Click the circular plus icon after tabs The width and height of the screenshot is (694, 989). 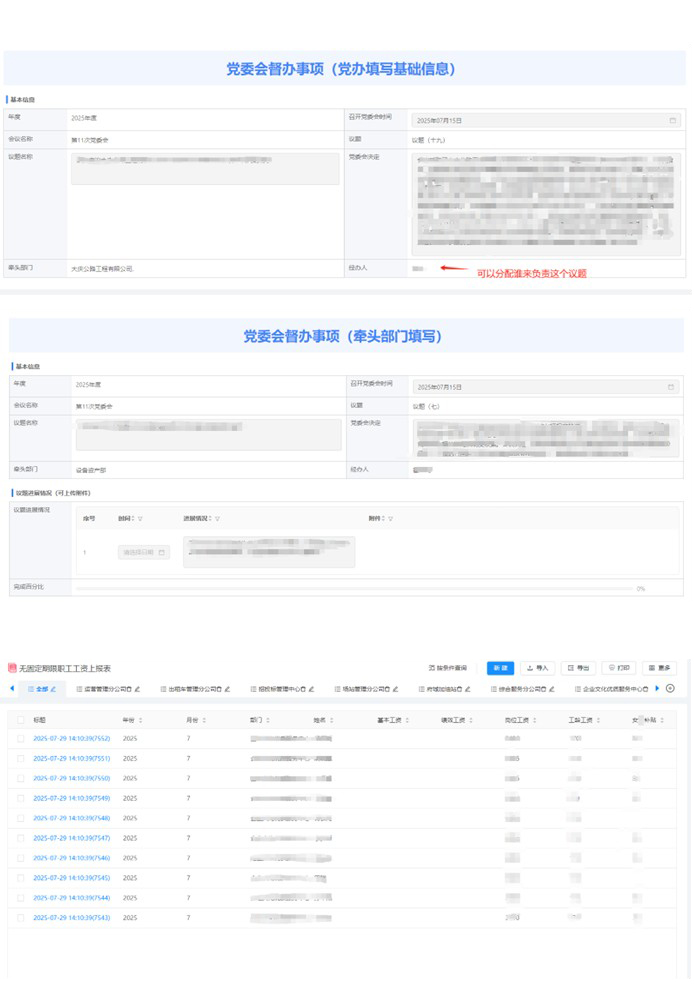(670, 688)
